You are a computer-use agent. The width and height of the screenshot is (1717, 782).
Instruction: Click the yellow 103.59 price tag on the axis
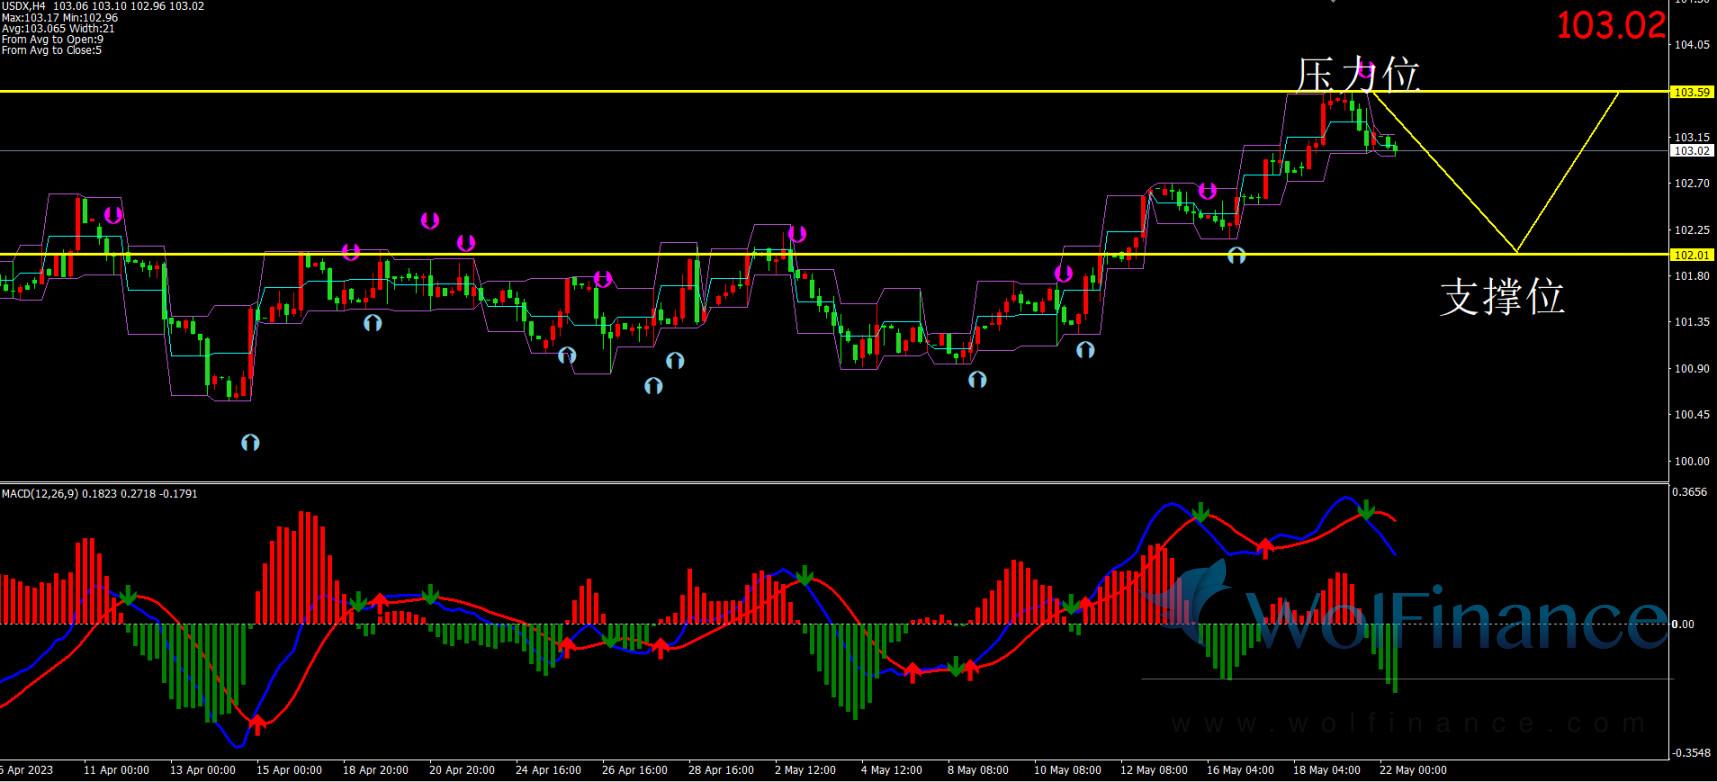[1691, 92]
